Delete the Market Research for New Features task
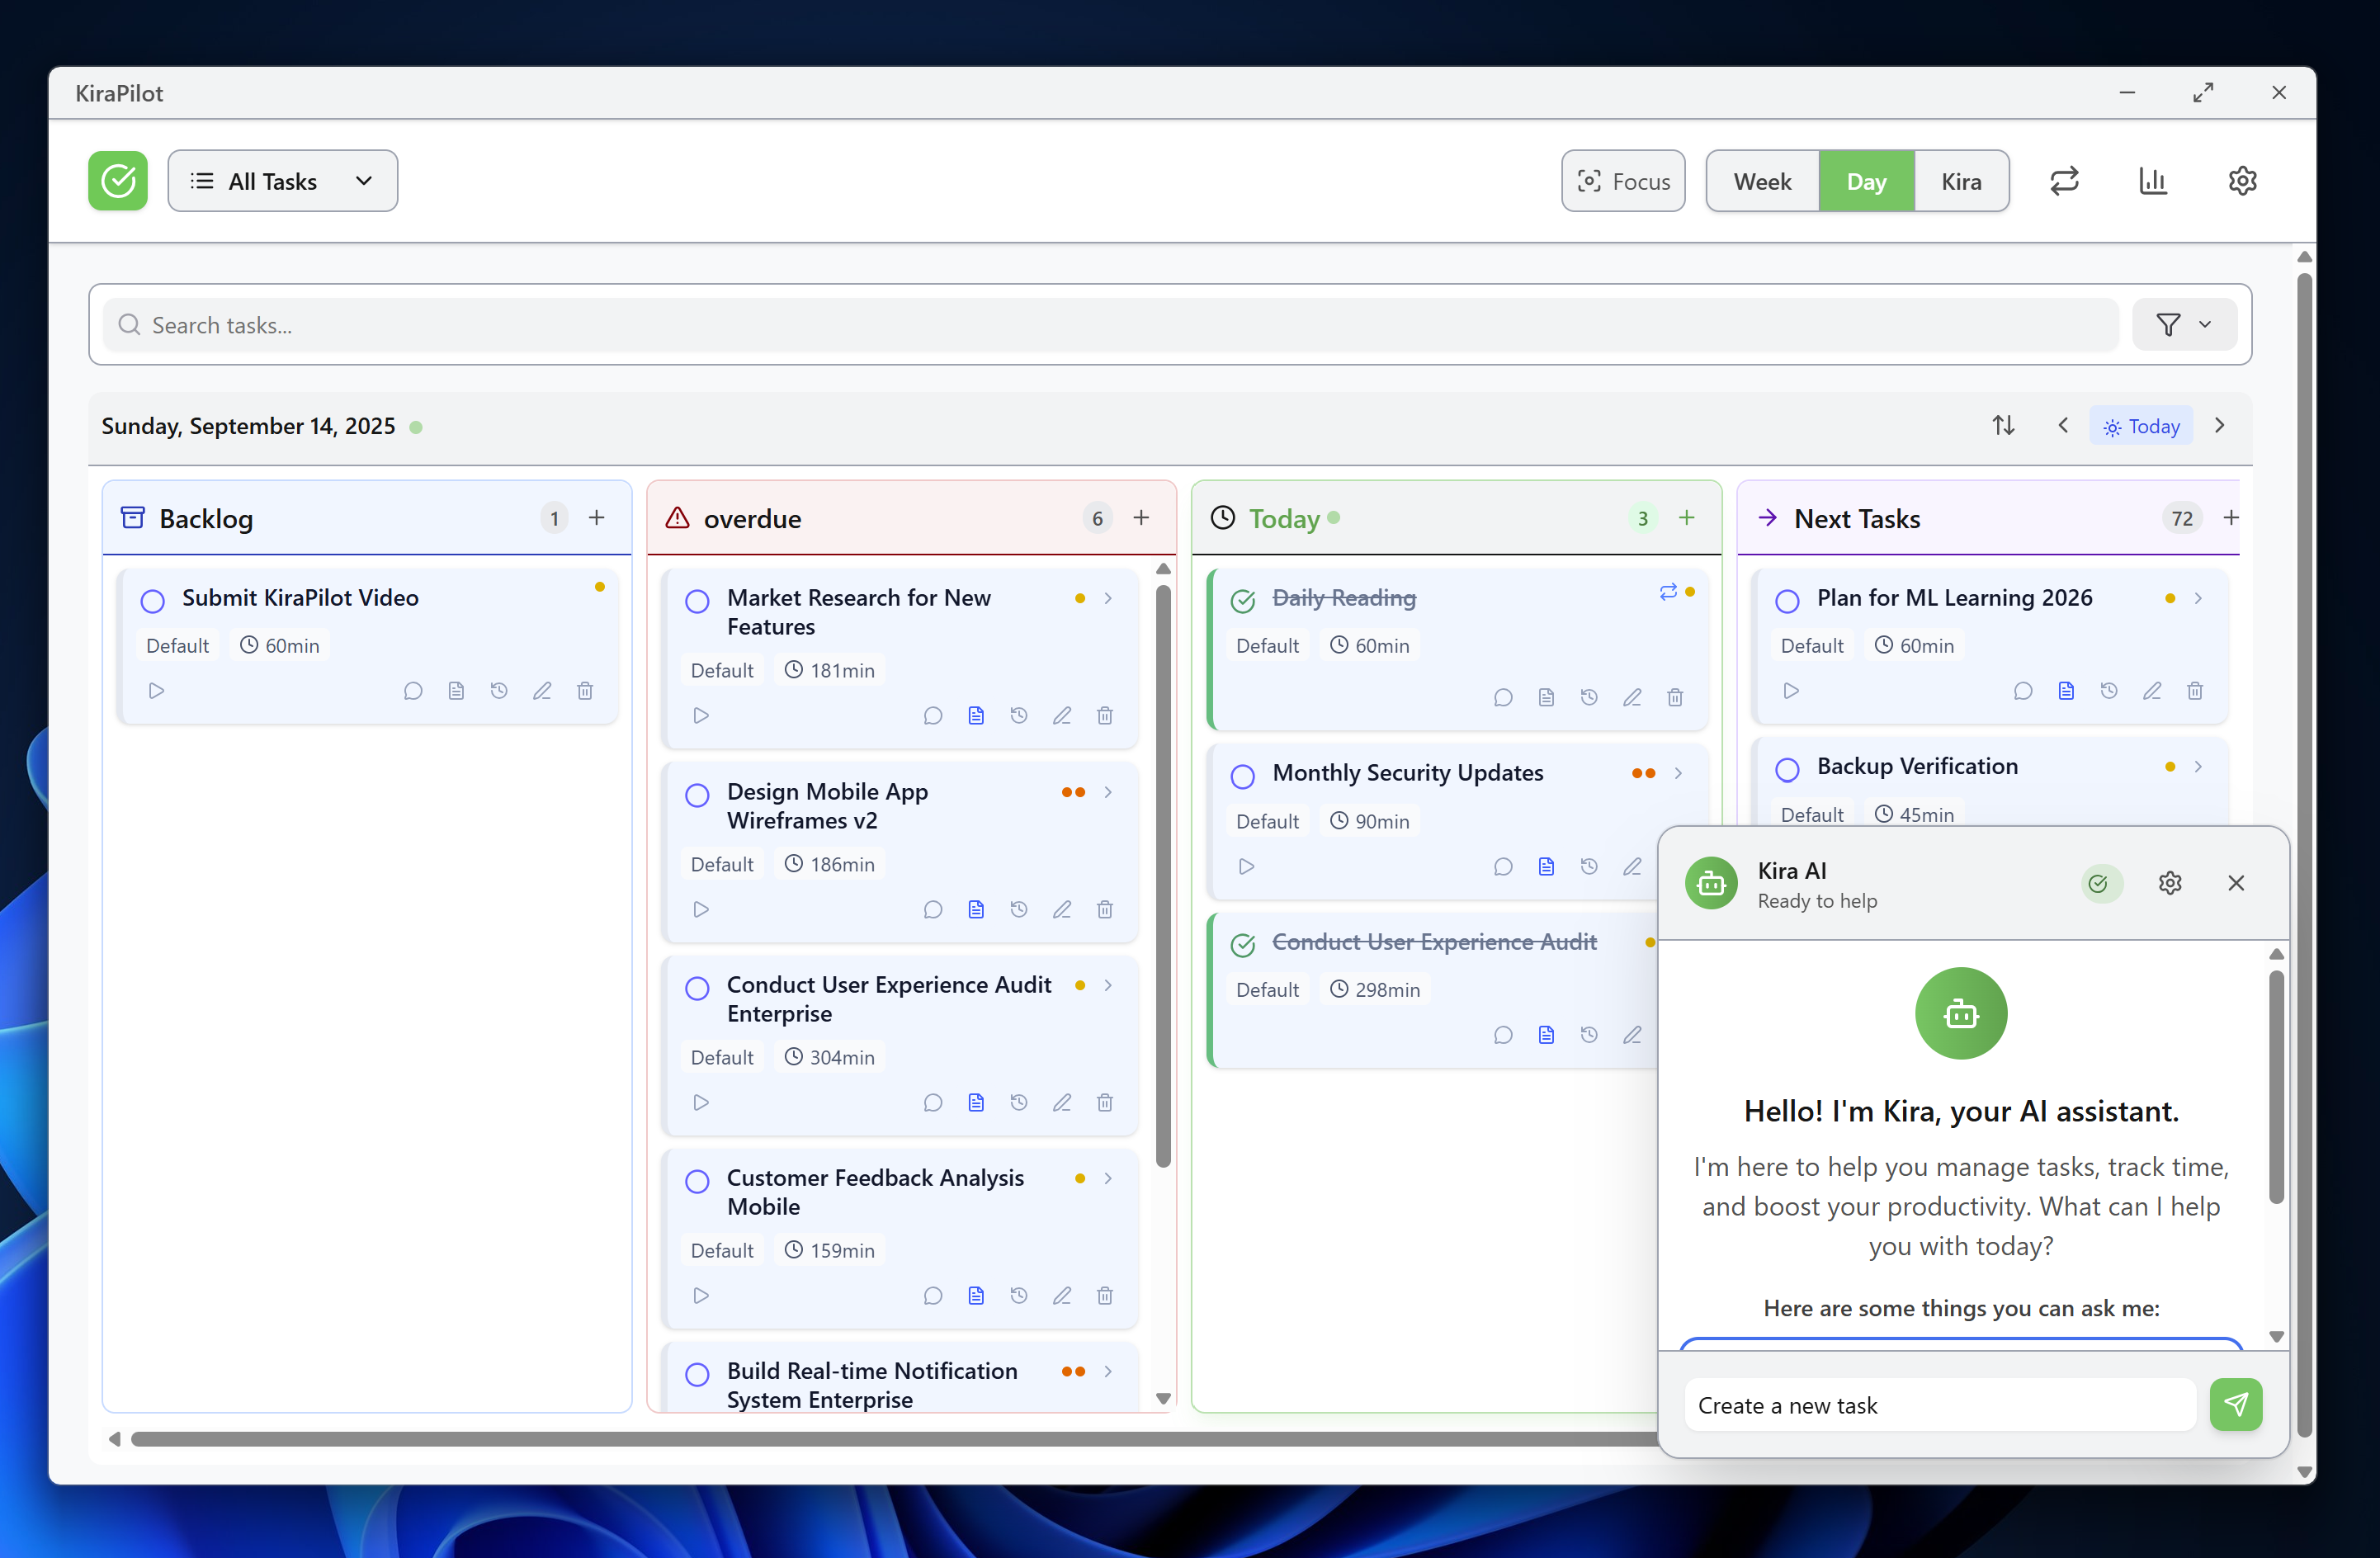This screenshot has width=2380, height=1558. (1104, 716)
